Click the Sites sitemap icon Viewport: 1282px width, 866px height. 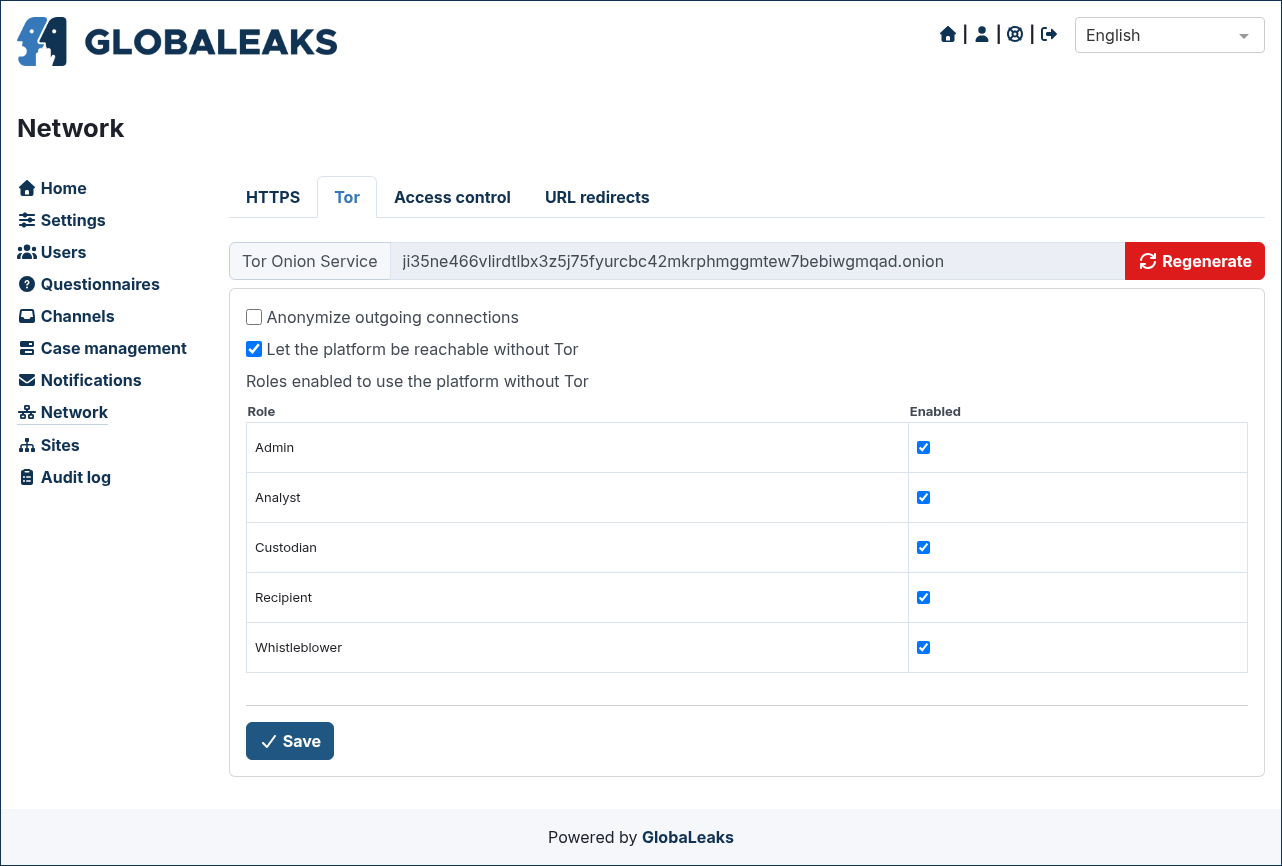[27, 445]
